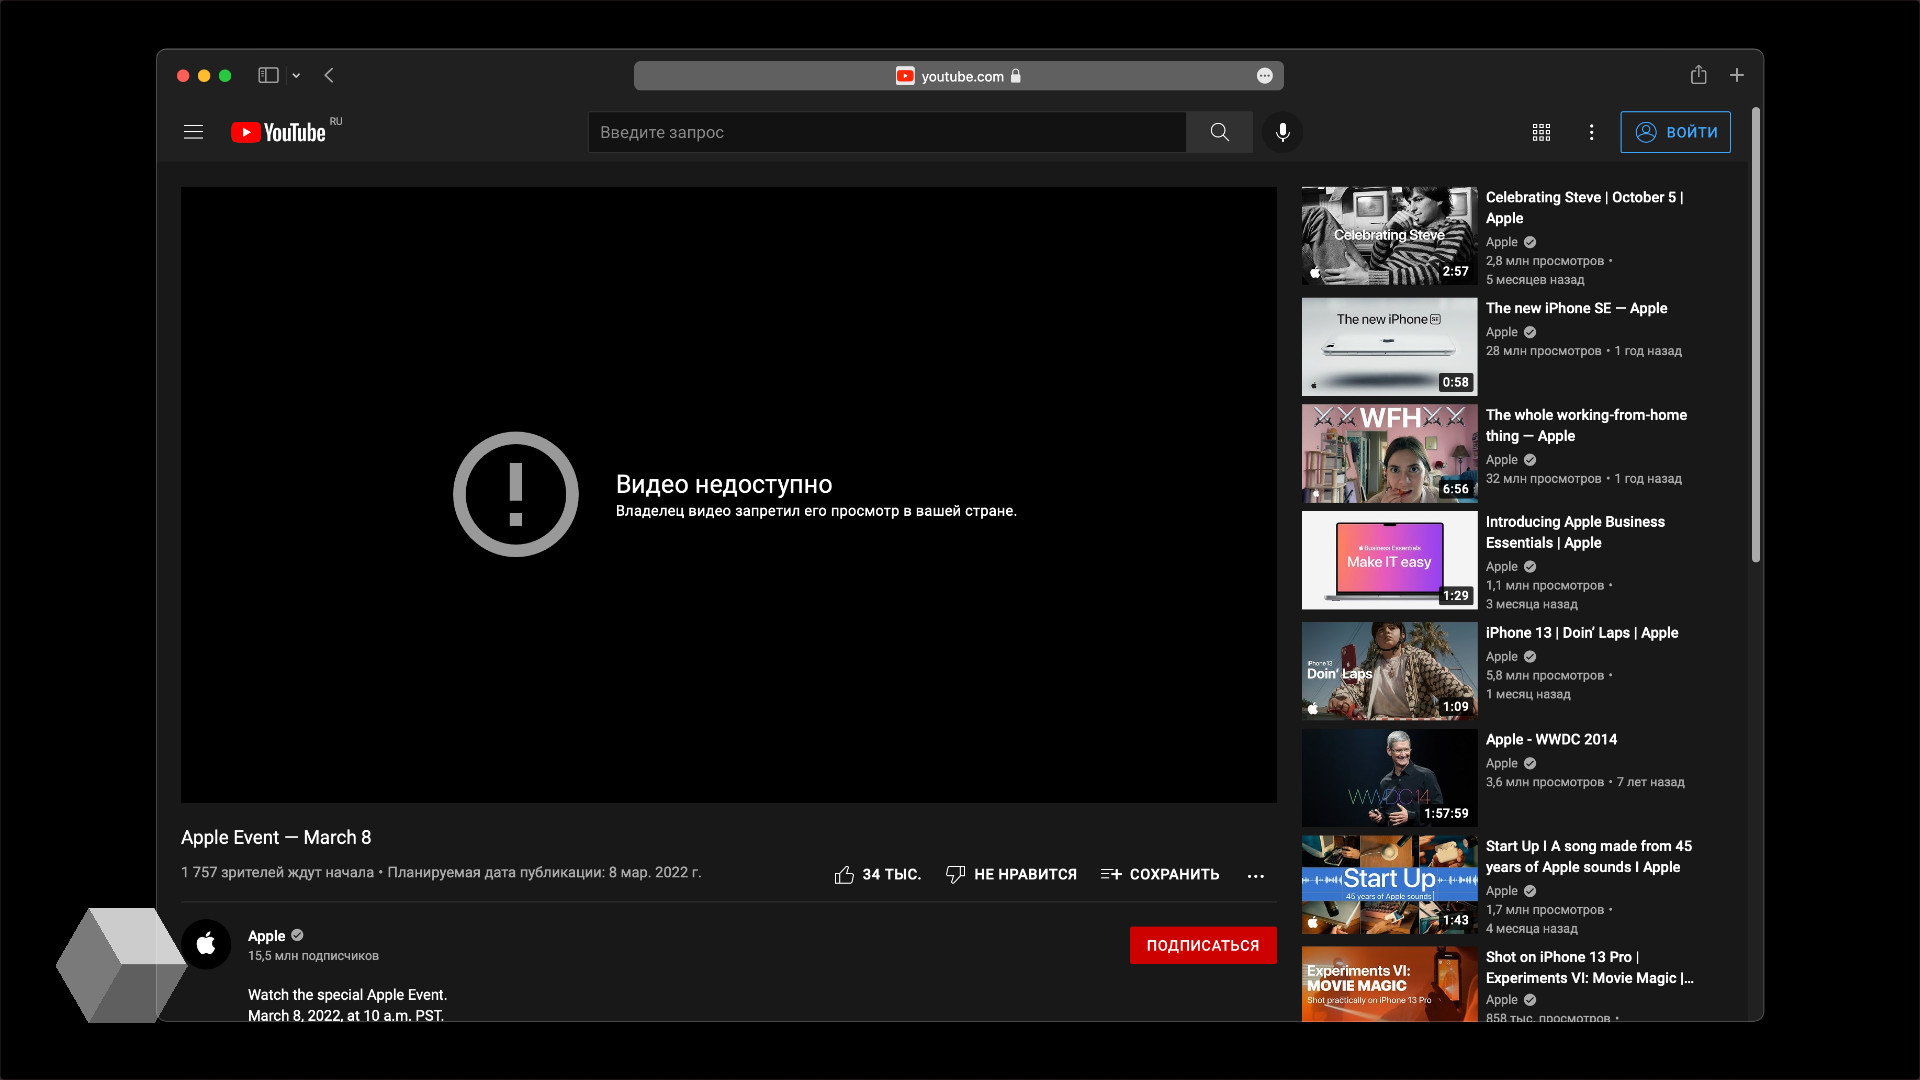Image resolution: width=1920 pixels, height=1080 pixels.
Task: Open 'Apple - WWDC 2014' video title
Action: 1551,739
